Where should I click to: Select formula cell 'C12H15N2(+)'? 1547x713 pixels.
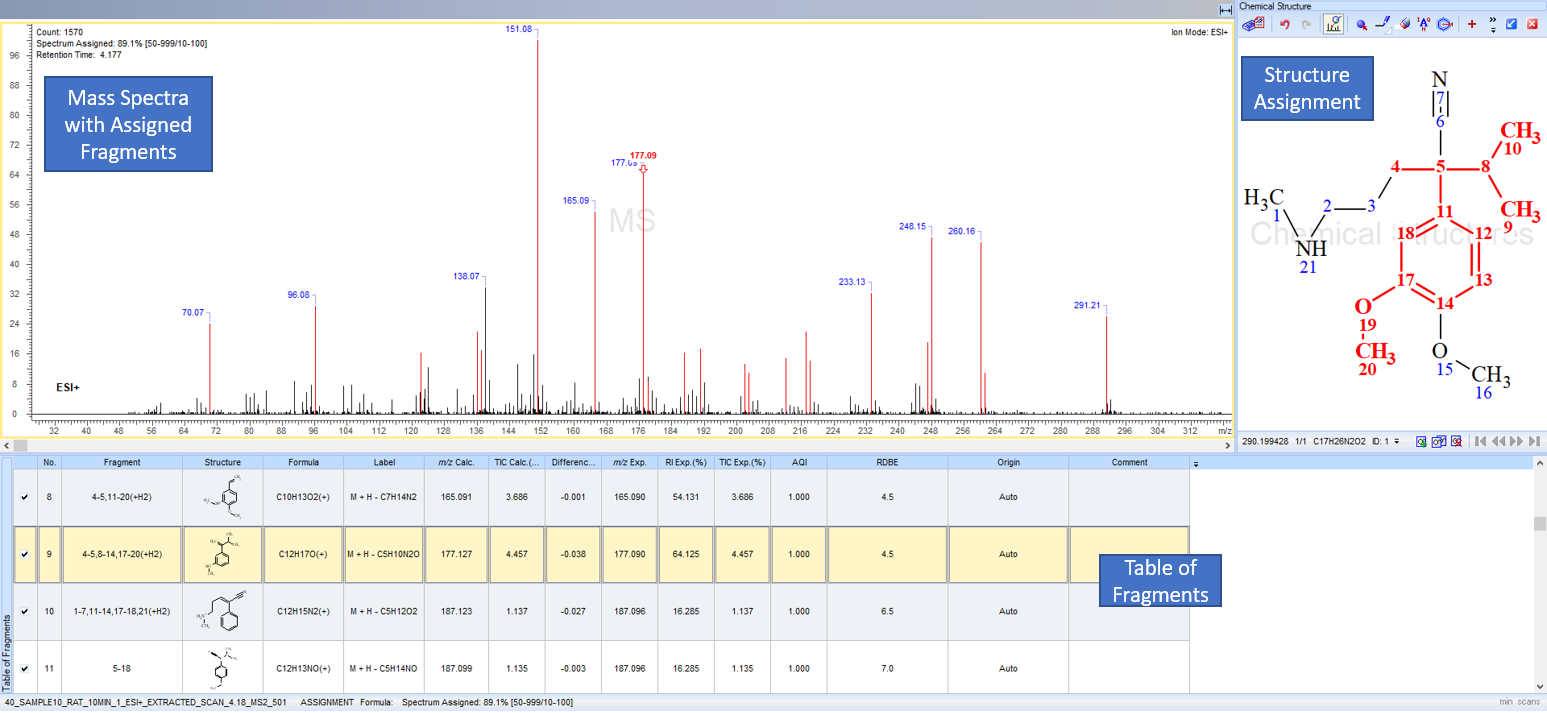coord(302,611)
